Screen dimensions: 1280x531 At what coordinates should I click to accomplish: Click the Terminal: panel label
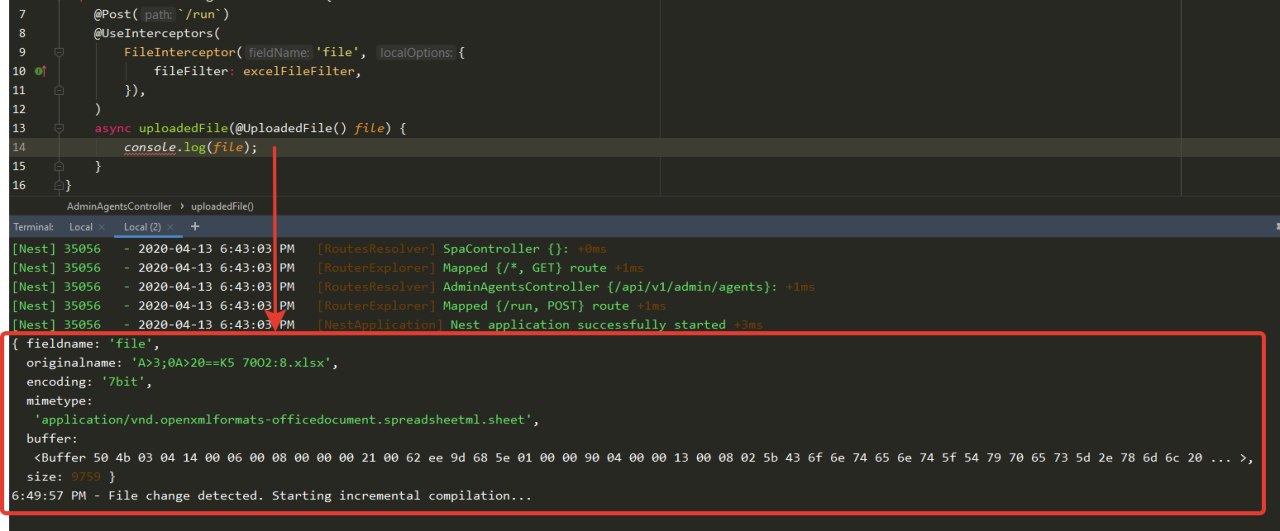pos(33,227)
